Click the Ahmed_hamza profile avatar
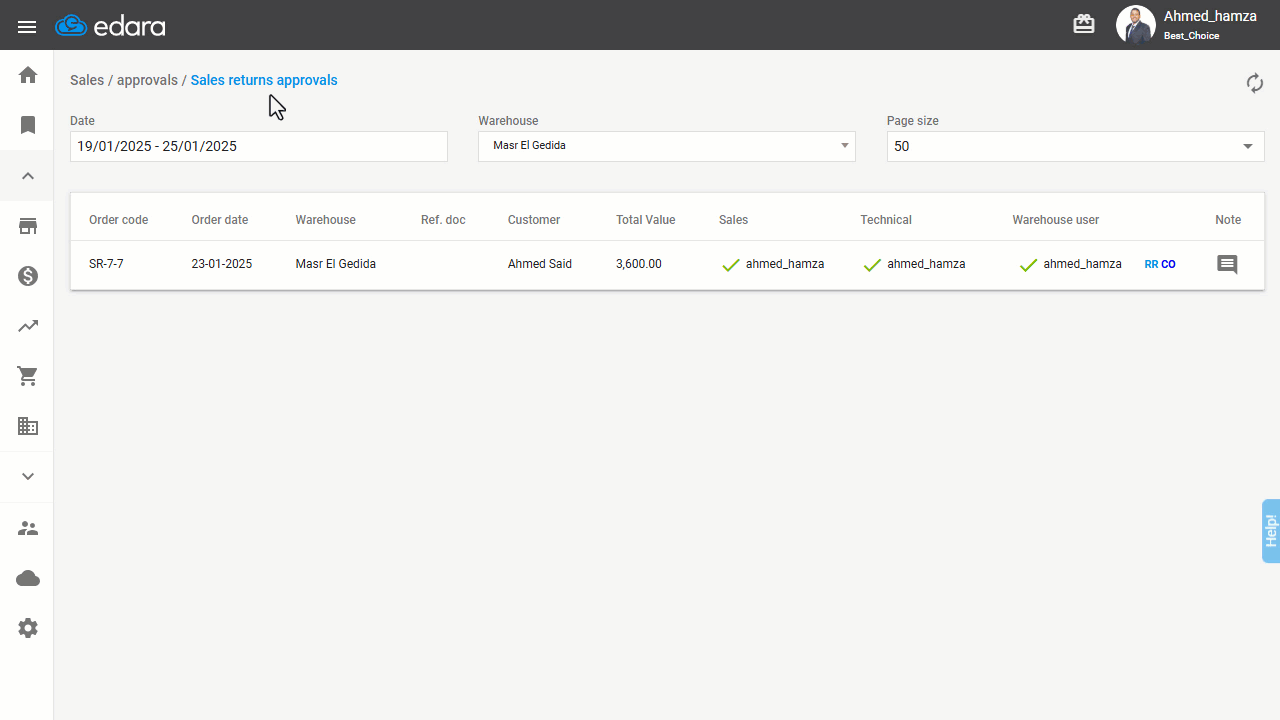The height and width of the screenshot is (720, 1280). point(1136,25)
